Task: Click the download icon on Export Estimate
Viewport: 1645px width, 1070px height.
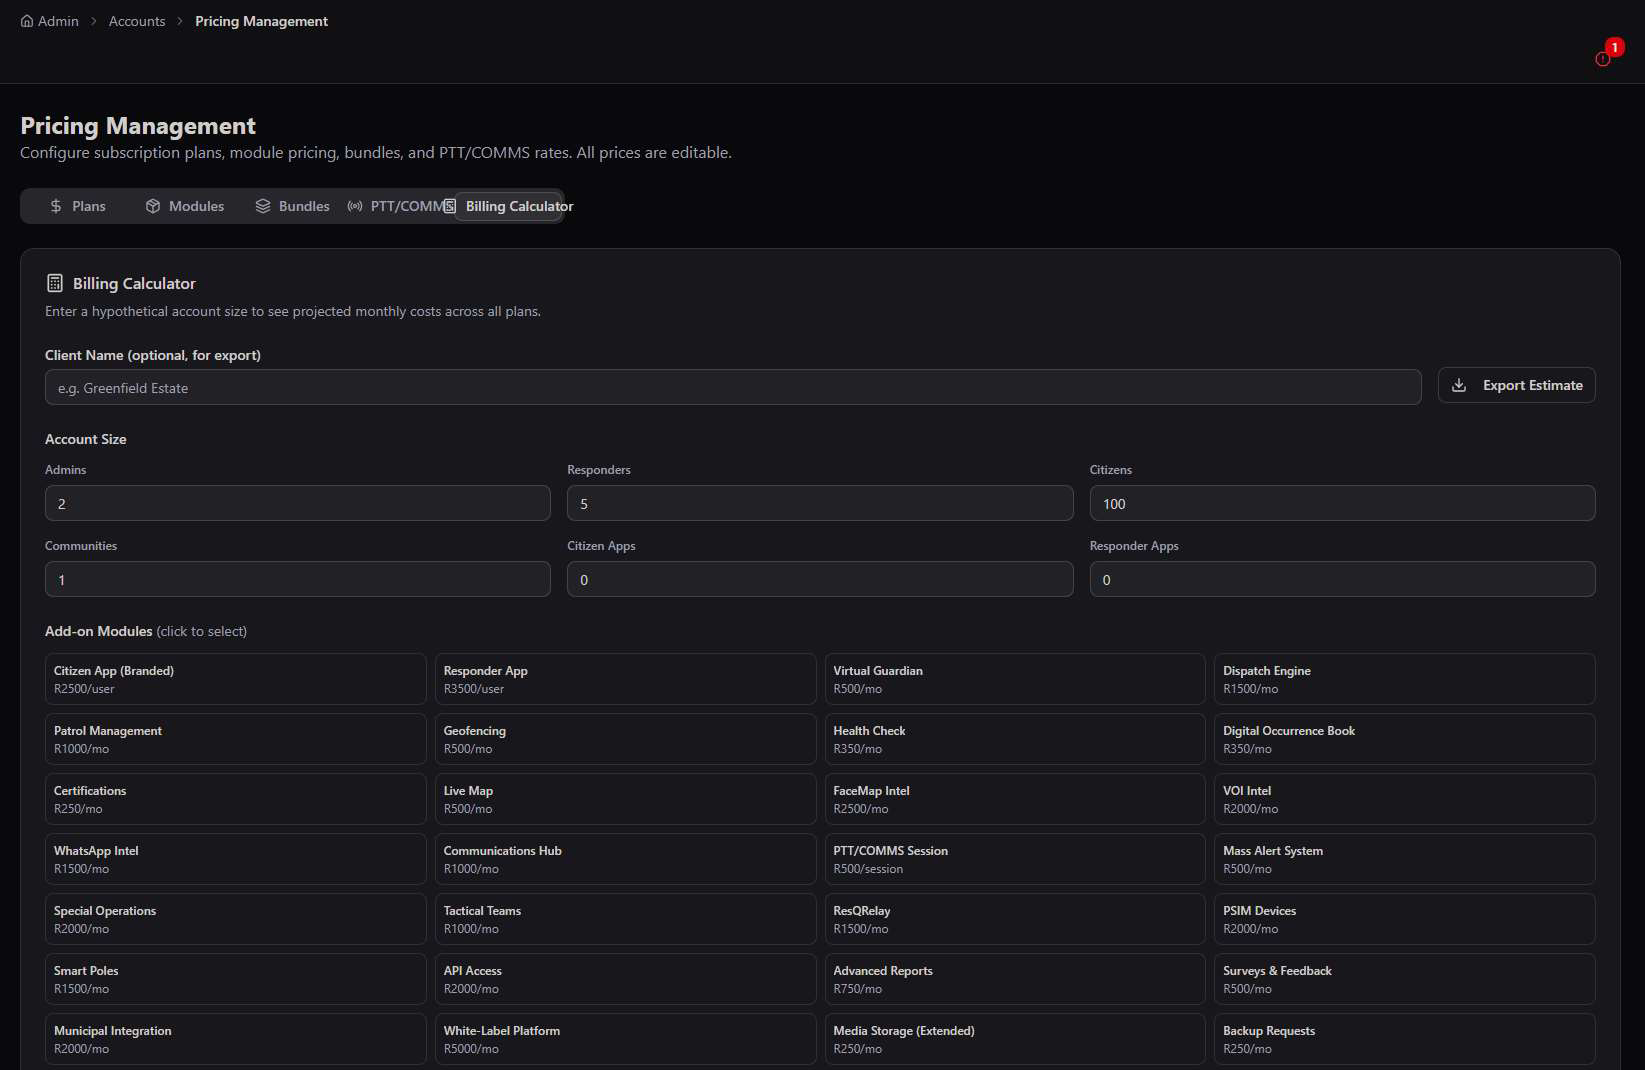Action: (x=1459, y=385)
